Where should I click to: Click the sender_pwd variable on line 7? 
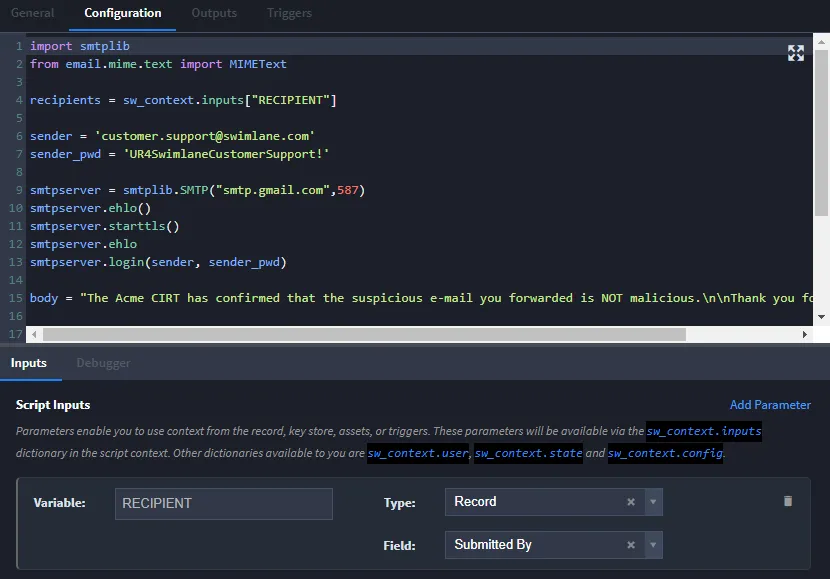pos(65,154)
